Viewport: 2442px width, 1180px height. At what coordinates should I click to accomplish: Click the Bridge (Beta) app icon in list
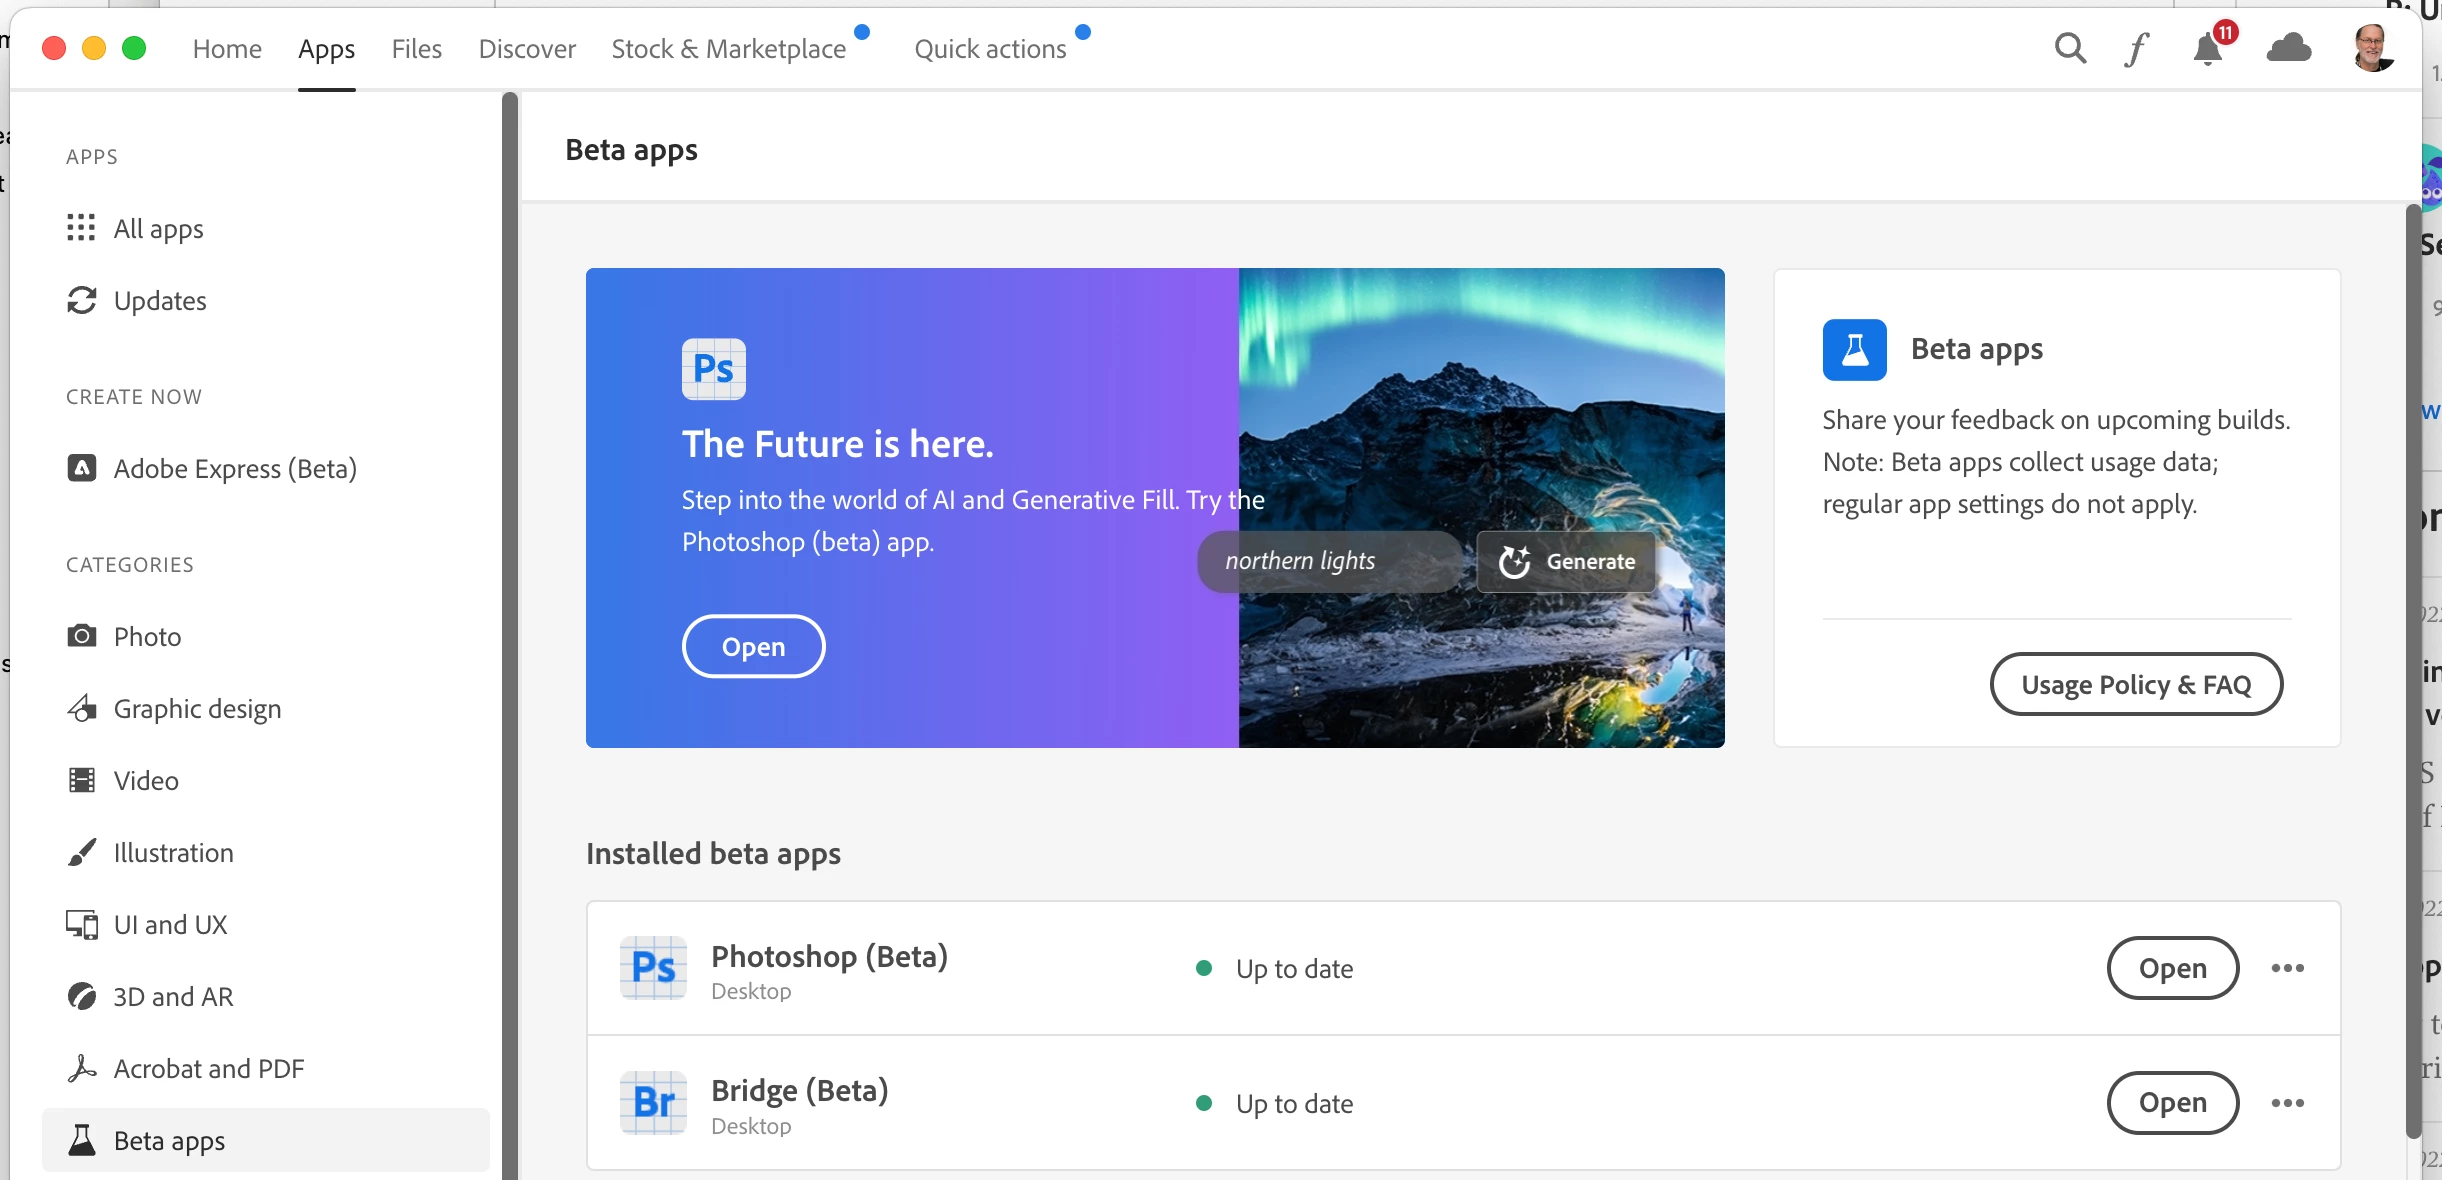pyautogui.click(x=653, y=1102)
